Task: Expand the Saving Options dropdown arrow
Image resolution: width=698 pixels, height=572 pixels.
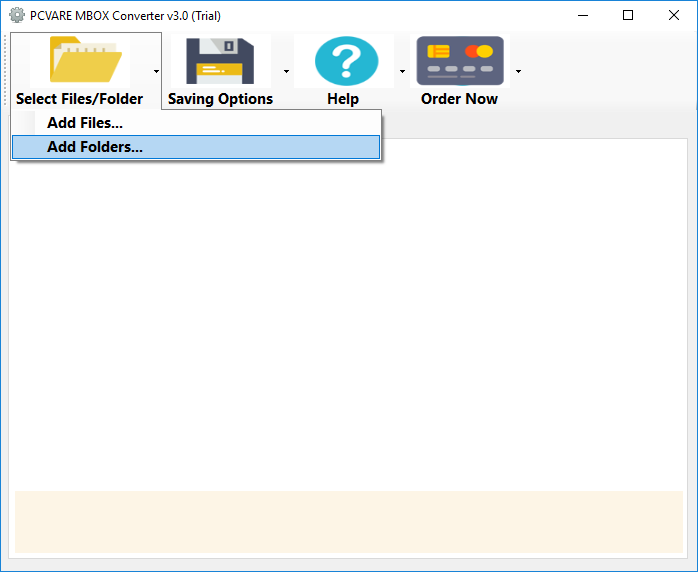Action: (x=286, y=71)
